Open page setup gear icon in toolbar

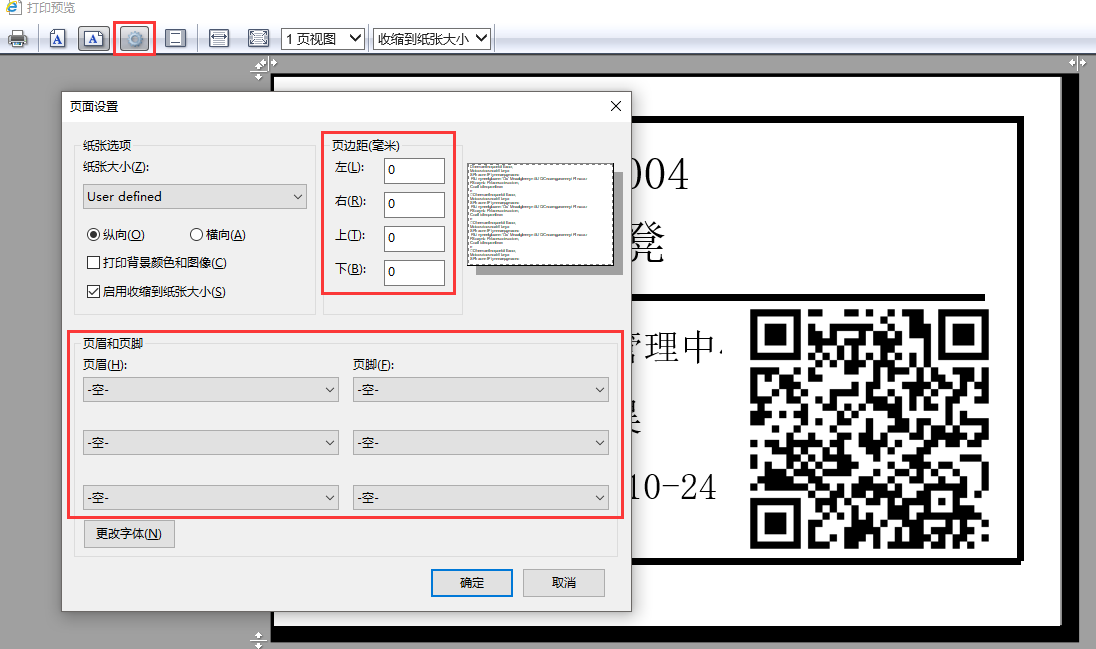click(134, 38)
